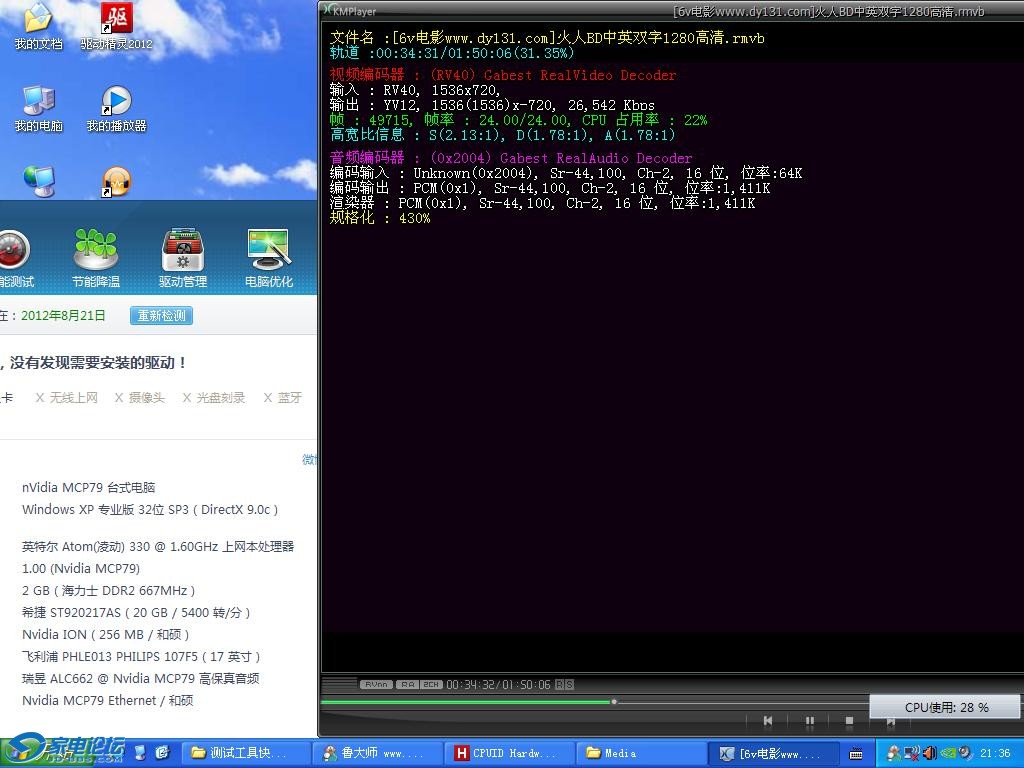
Task: Skip to previous track in KMPlayer
Action: tap(768, 720)
